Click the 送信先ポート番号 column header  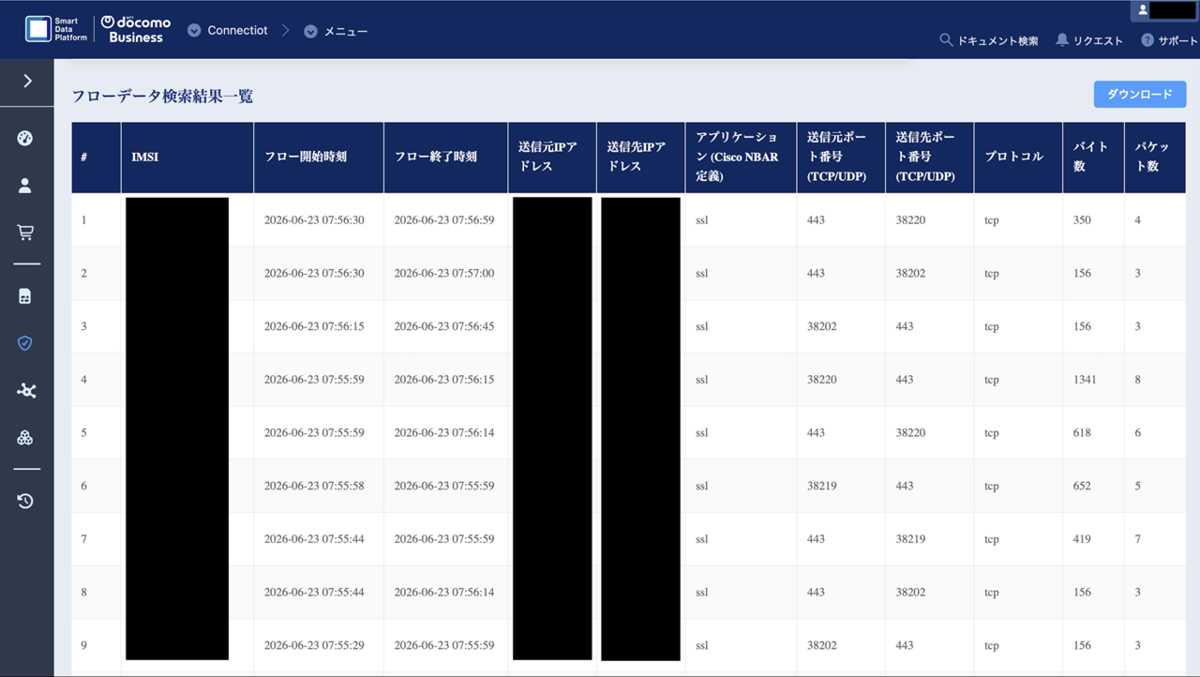pos(929,157)
